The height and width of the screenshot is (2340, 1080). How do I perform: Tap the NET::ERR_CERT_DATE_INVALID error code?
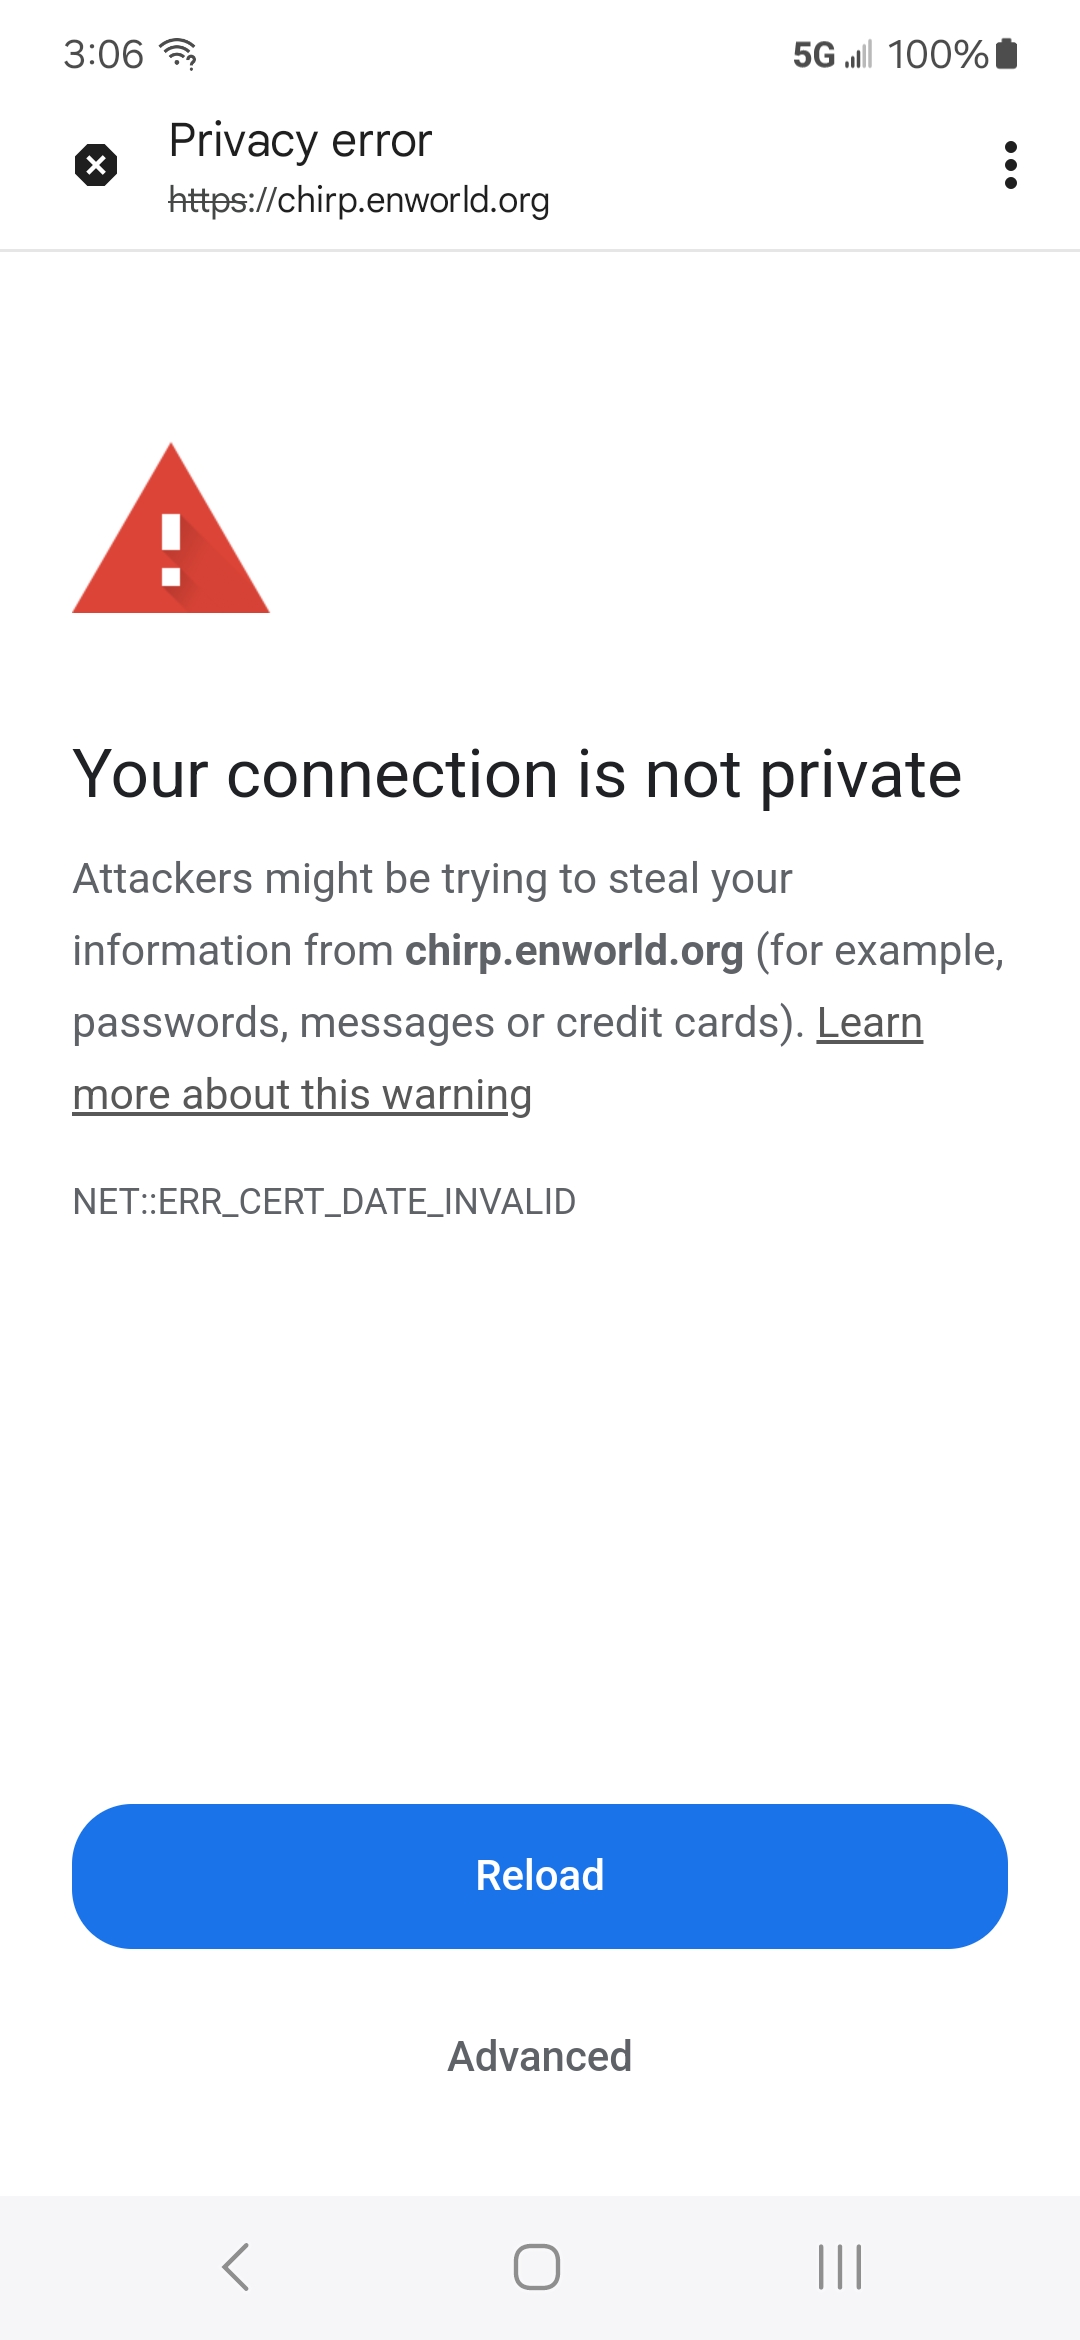click(x=324, y=1201)
